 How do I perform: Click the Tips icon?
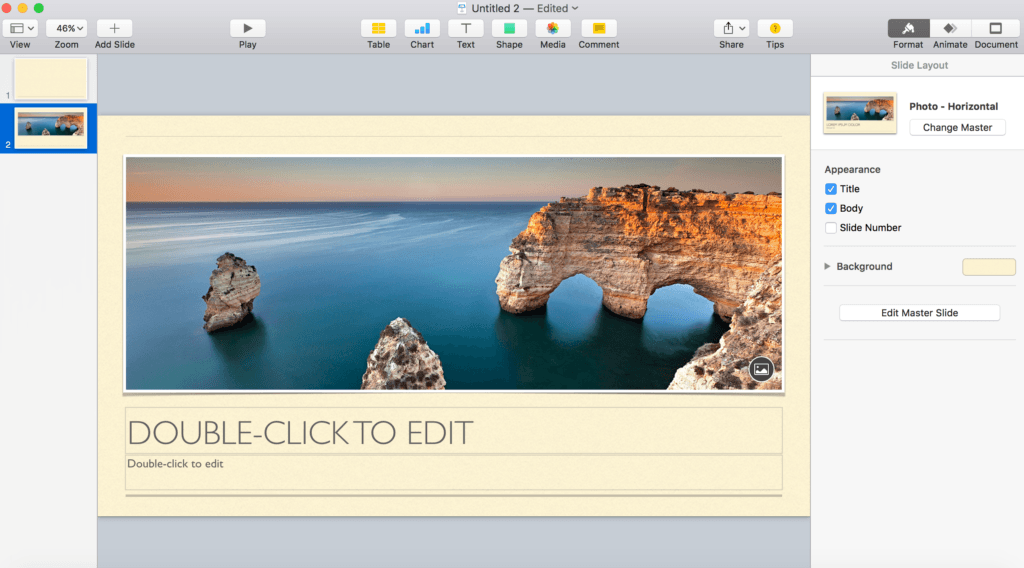775,29
